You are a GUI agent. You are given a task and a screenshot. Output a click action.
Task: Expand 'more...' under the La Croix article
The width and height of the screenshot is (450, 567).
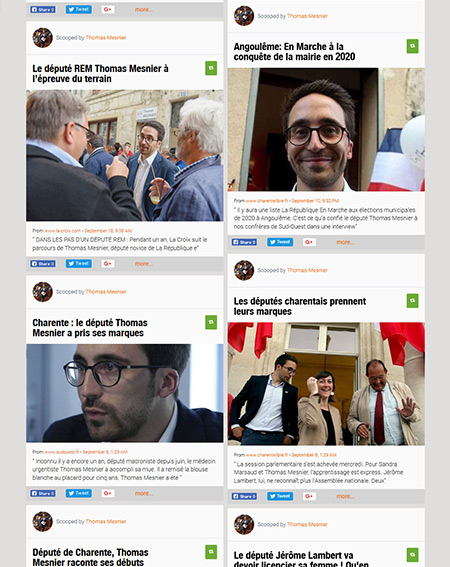coord(144,264)
